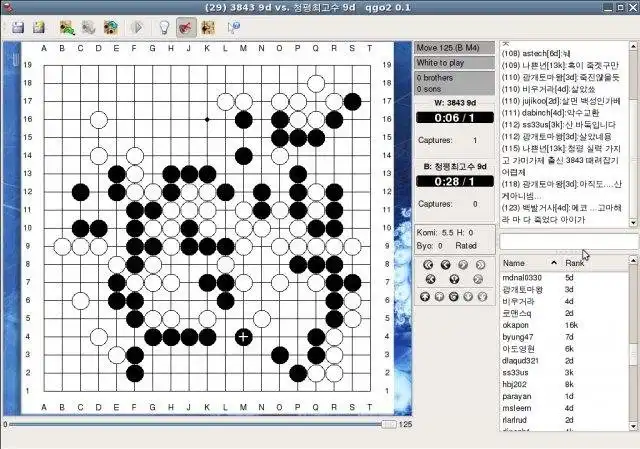Select 광개토마왕 3d row in observer list
Viewport: 640px width, 449px height.
[x=564, y=289]
